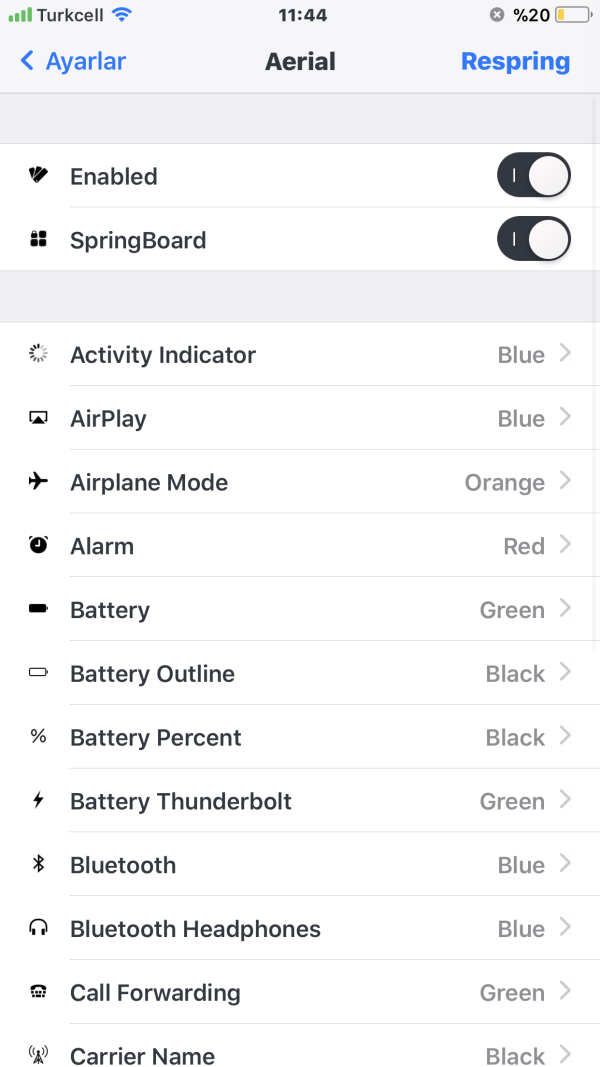Image resolution: width=600 pixels, height=1067 pixels.
Task: Toggle the Enabled switch off
Action: 533,176
